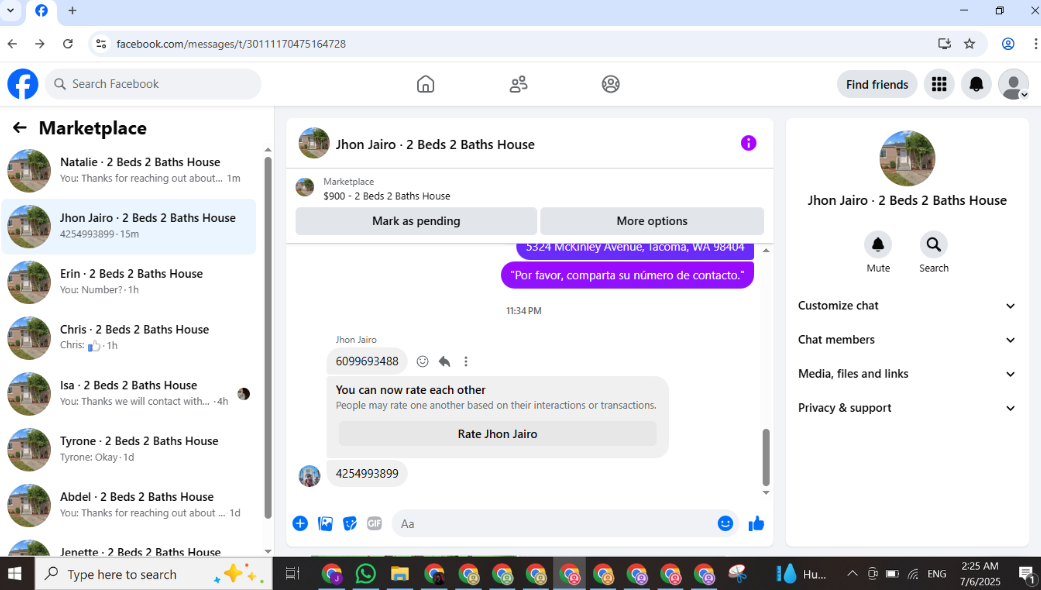1041x590 pixels.
Task: Choose a GIF in the composer
Action: click(x=374, y=524)
